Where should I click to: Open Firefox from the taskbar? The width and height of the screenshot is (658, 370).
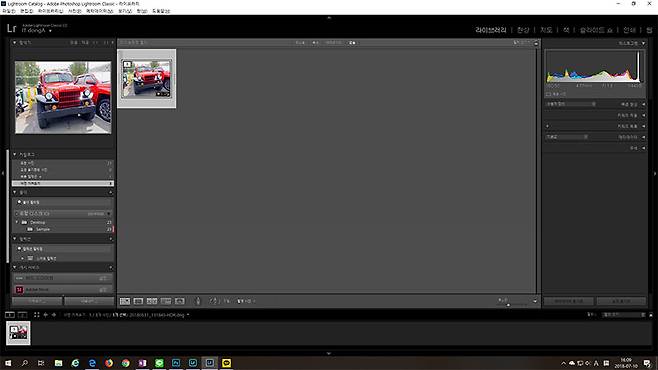coord(109,363)
